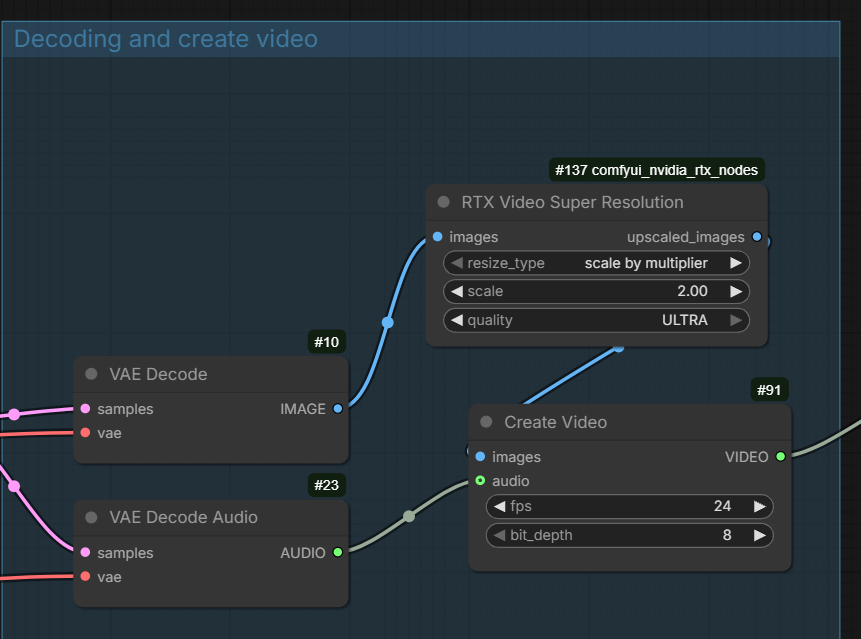Image resolution: width=861 pixels, height=639 pixels.
Task: Increase fps with right arrow
Action: 759,506
